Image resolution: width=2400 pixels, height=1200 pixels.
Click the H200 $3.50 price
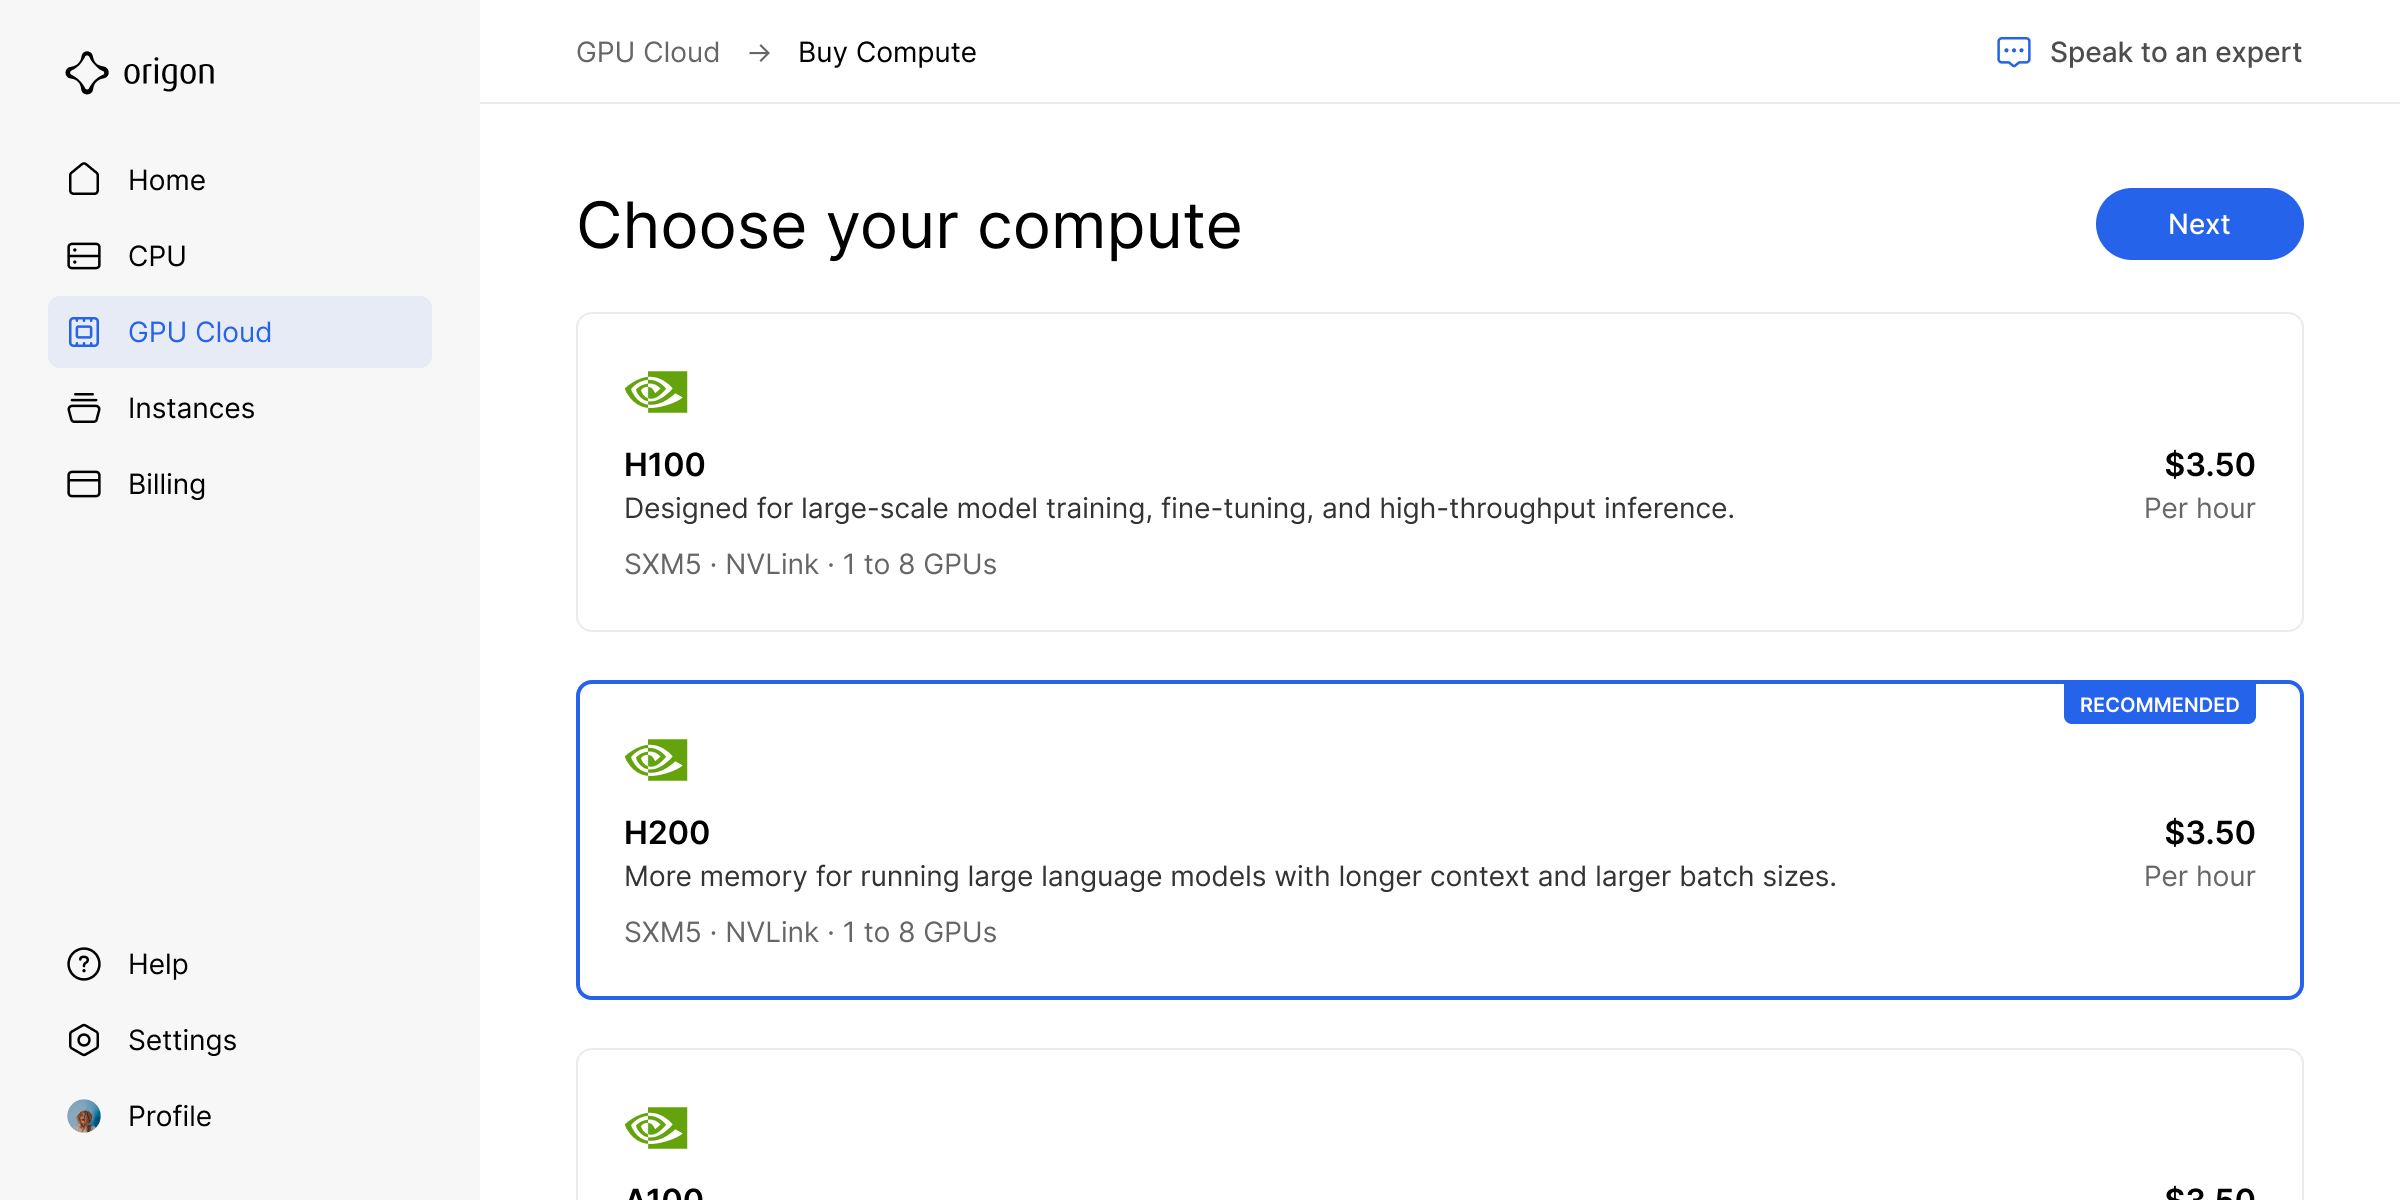2210,832
